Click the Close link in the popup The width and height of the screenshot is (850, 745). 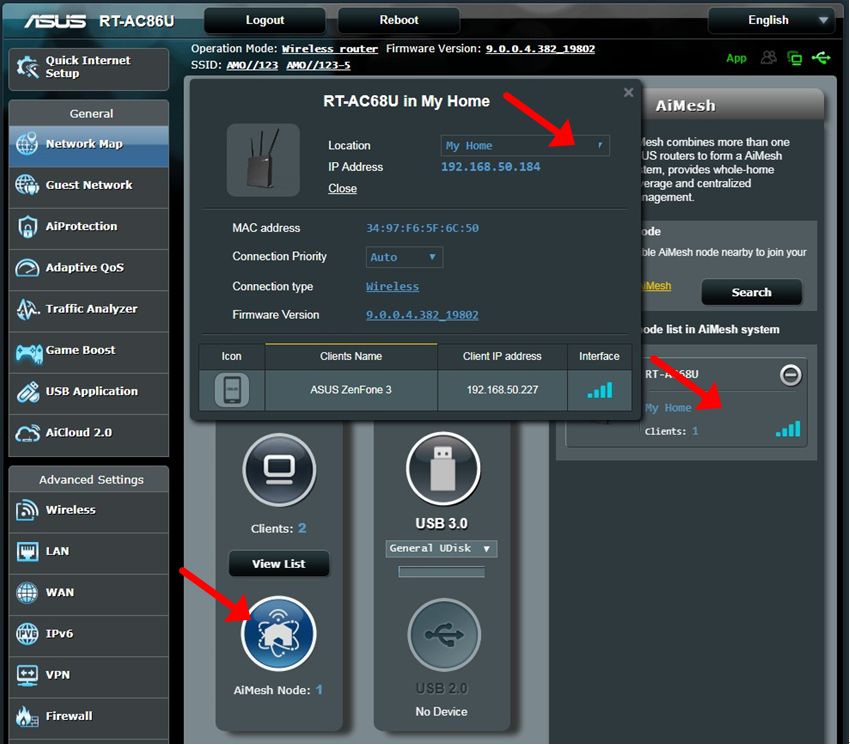coord(343,189)
